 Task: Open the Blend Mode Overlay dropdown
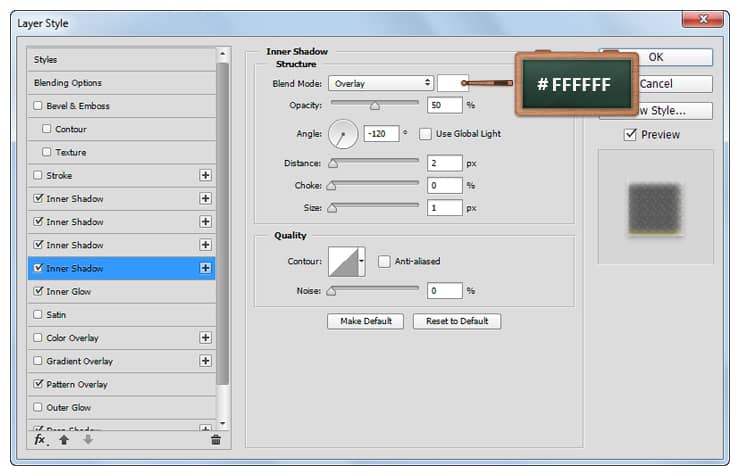coord(380,83)
